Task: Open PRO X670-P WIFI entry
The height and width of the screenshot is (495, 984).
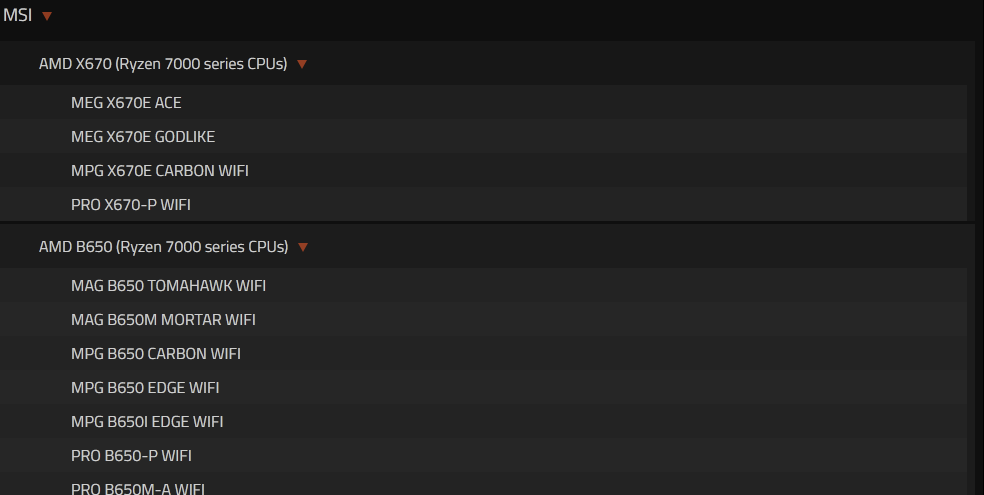Action: coord(131,205)
